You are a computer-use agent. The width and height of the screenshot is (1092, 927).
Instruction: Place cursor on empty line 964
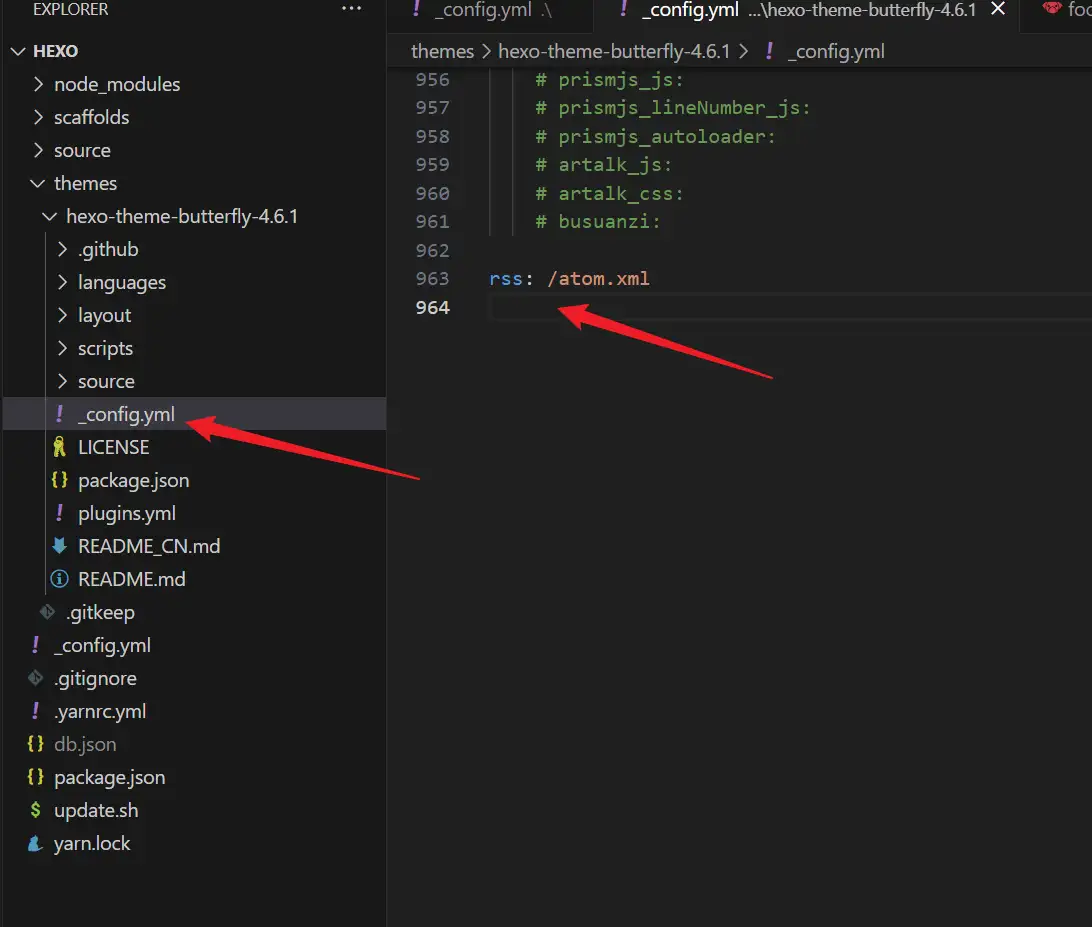point(700,307)
